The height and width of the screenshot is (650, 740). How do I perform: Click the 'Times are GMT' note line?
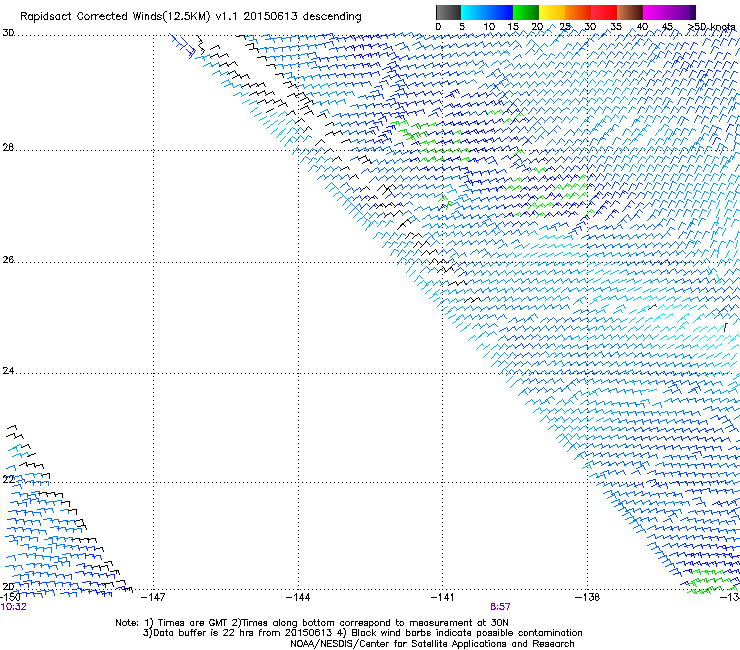[312, 623]
